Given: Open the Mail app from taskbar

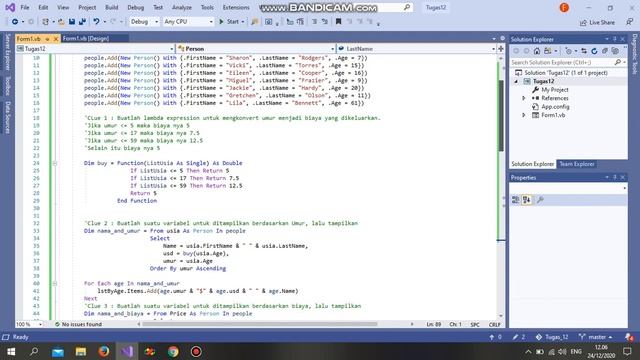Looking at the screenshot, I should click(x=58, y=351).
